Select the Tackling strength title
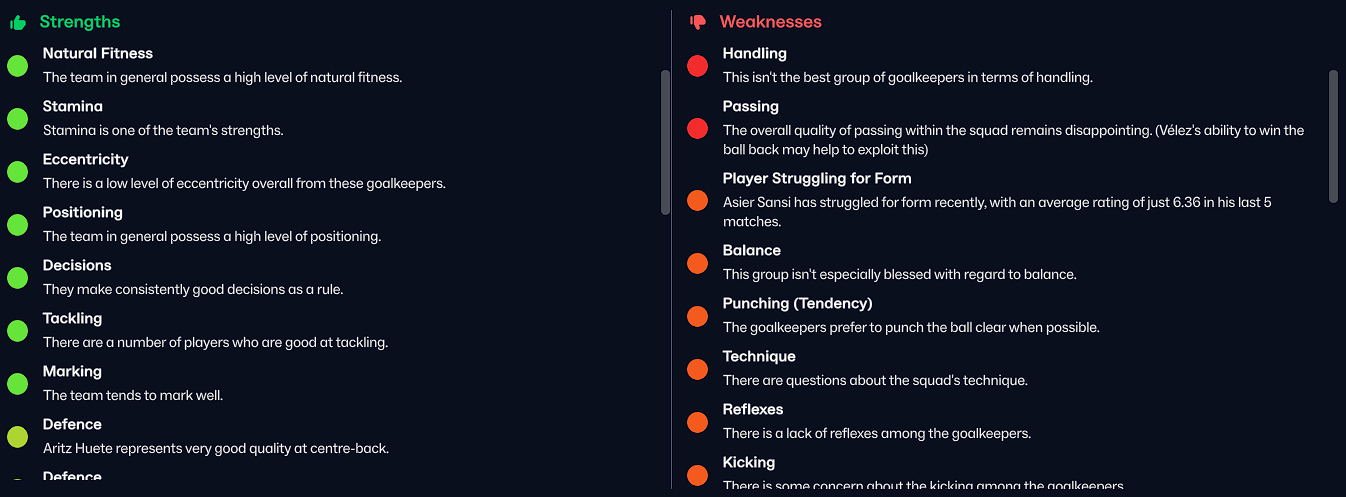The width and height of the screenshot is (1346, 497). click(x=72, y=319)
